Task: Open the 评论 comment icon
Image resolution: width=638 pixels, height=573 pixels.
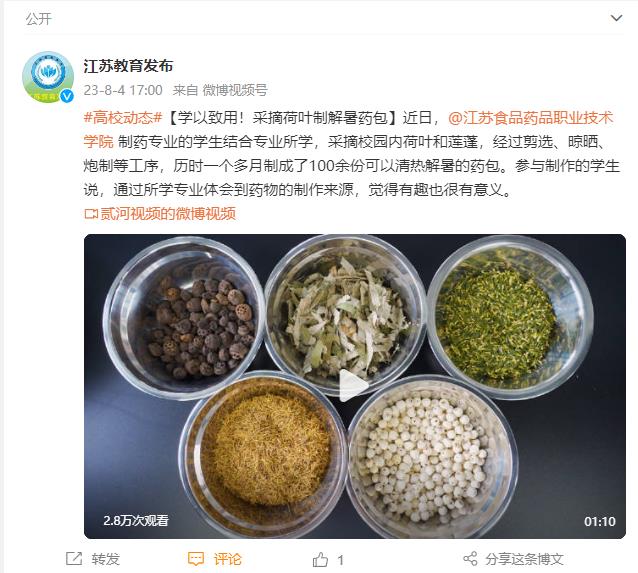Action: coord(196,559)
